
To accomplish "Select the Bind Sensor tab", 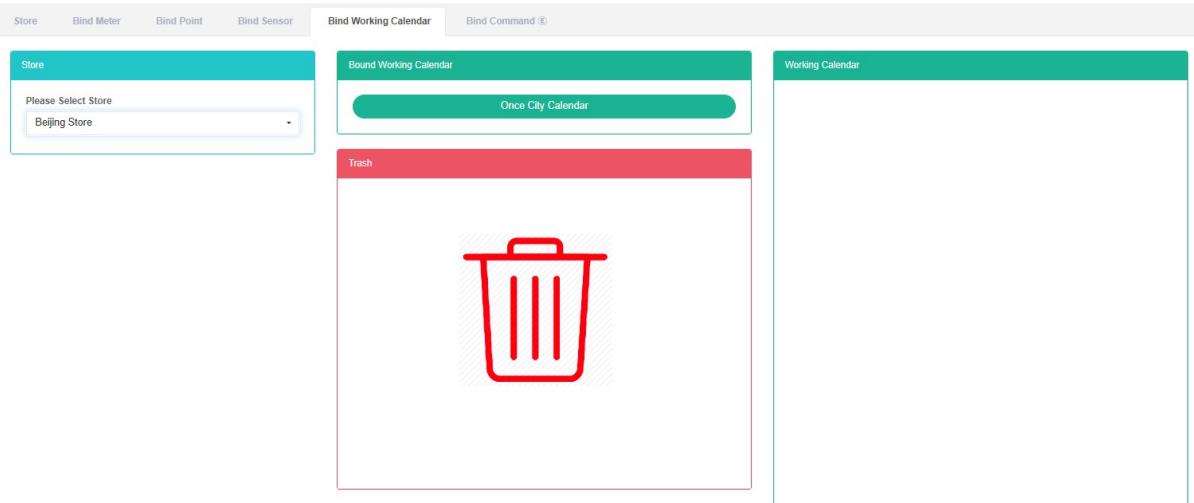I will pos(265,22).
